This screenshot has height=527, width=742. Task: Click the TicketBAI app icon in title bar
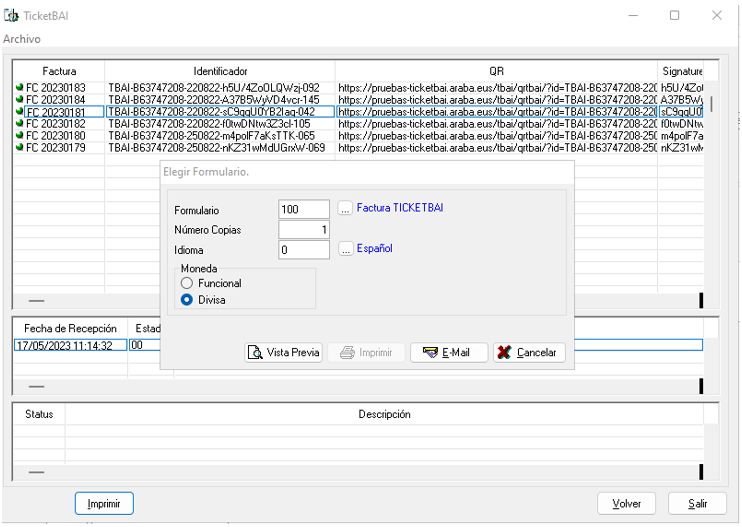tap(12, 16)
